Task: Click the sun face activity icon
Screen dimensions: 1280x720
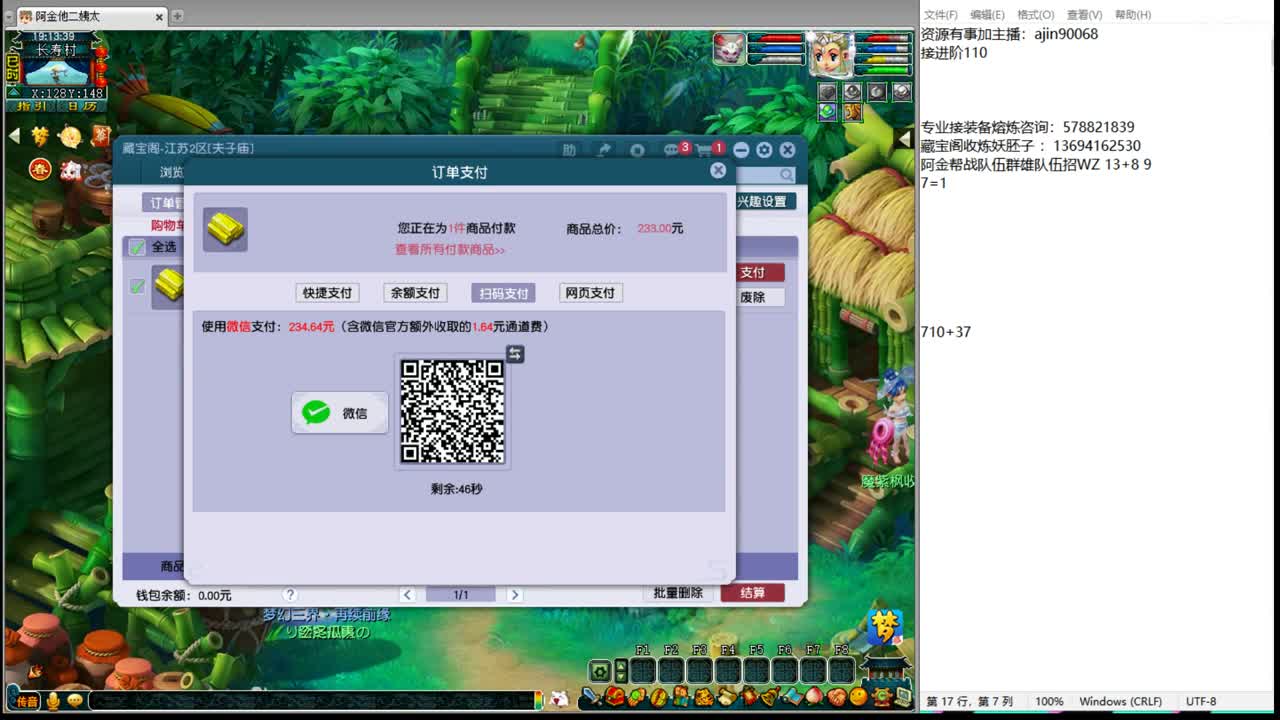Action: [x=70, y=136]
